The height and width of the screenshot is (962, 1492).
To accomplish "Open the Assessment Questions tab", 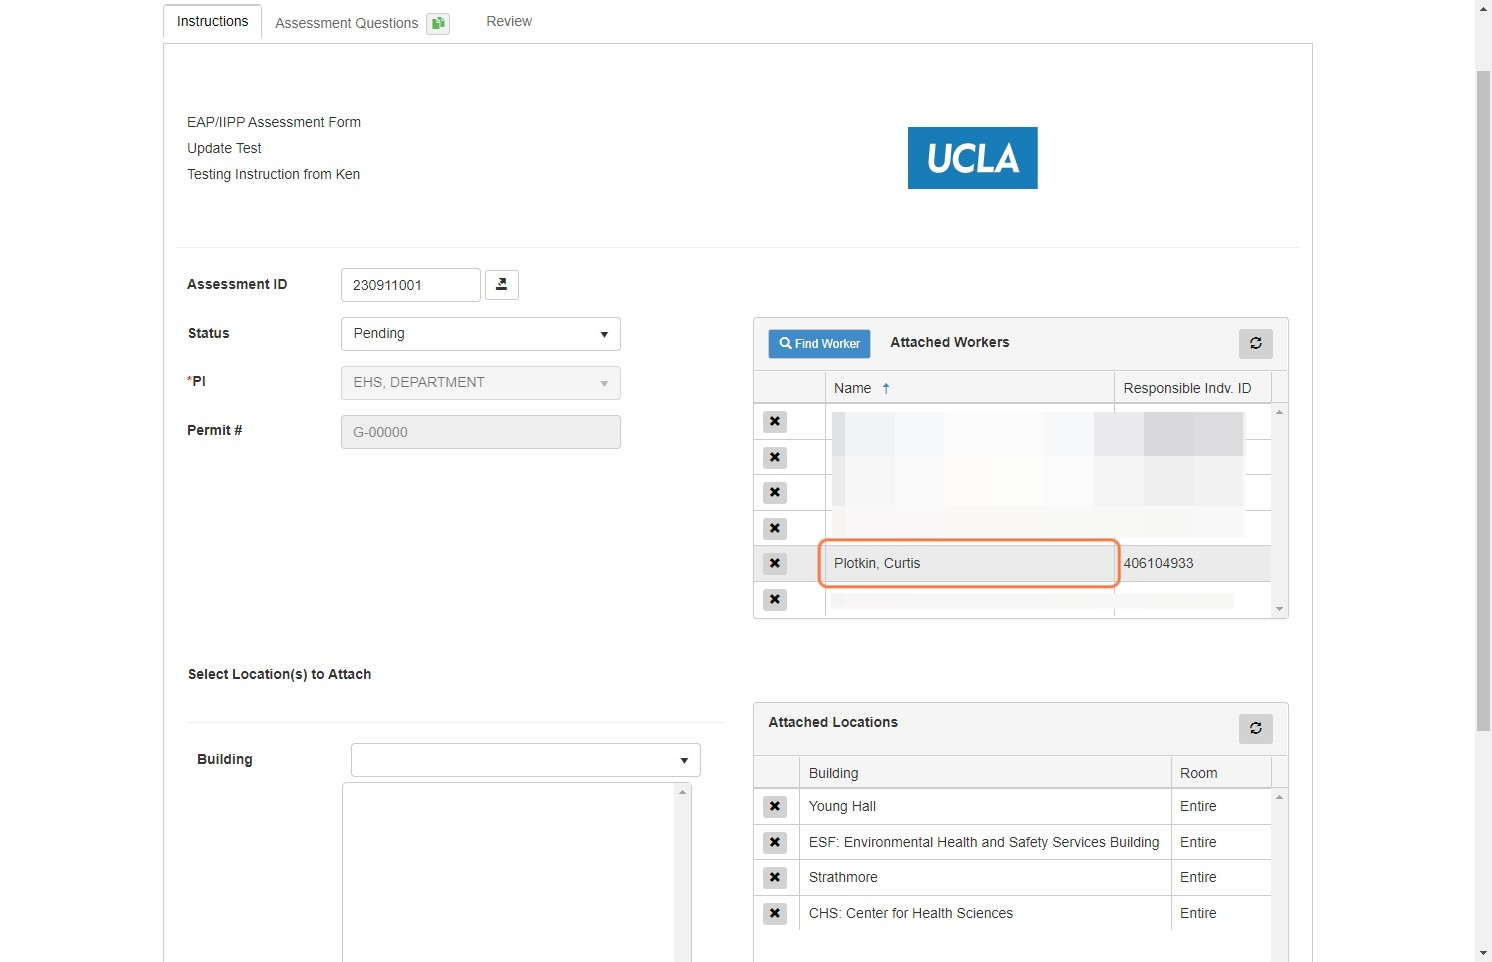I will [x=346, y=23].
